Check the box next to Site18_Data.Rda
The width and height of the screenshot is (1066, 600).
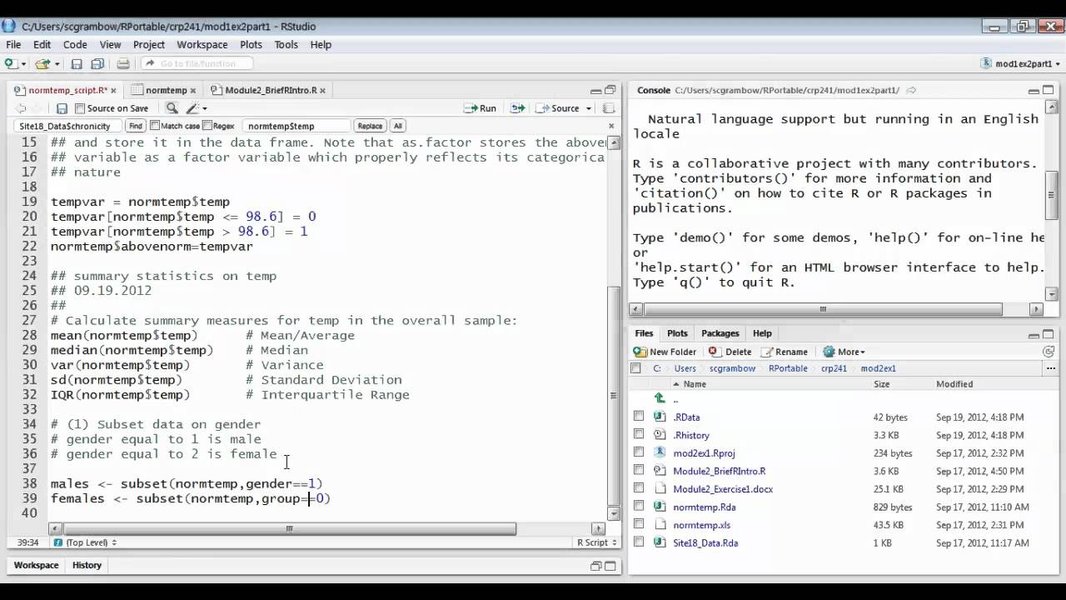(638, 542)
